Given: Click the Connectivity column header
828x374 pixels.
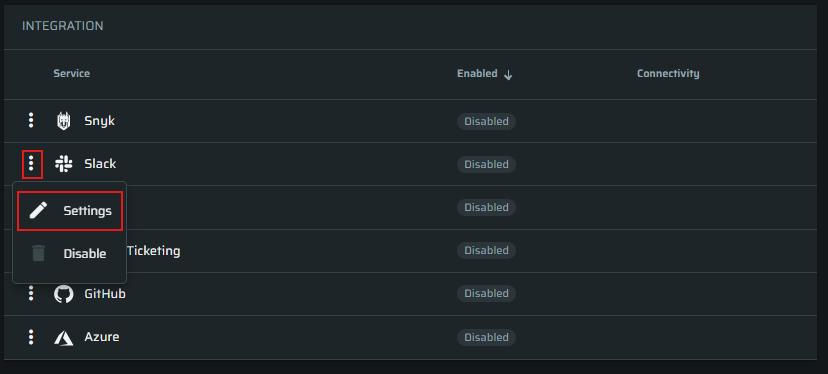Looking at the screenshot, I should (668, 73).
